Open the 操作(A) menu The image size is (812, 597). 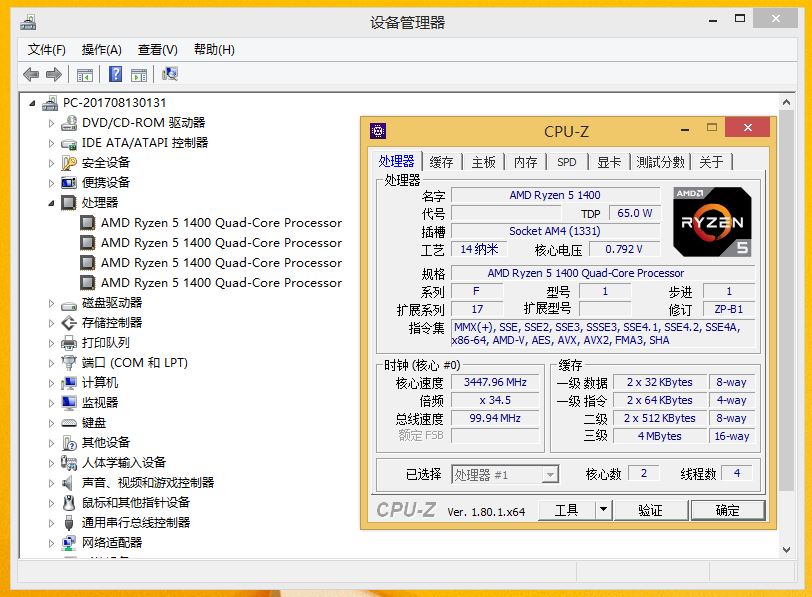pyautogui.click(x=102, y=49)
